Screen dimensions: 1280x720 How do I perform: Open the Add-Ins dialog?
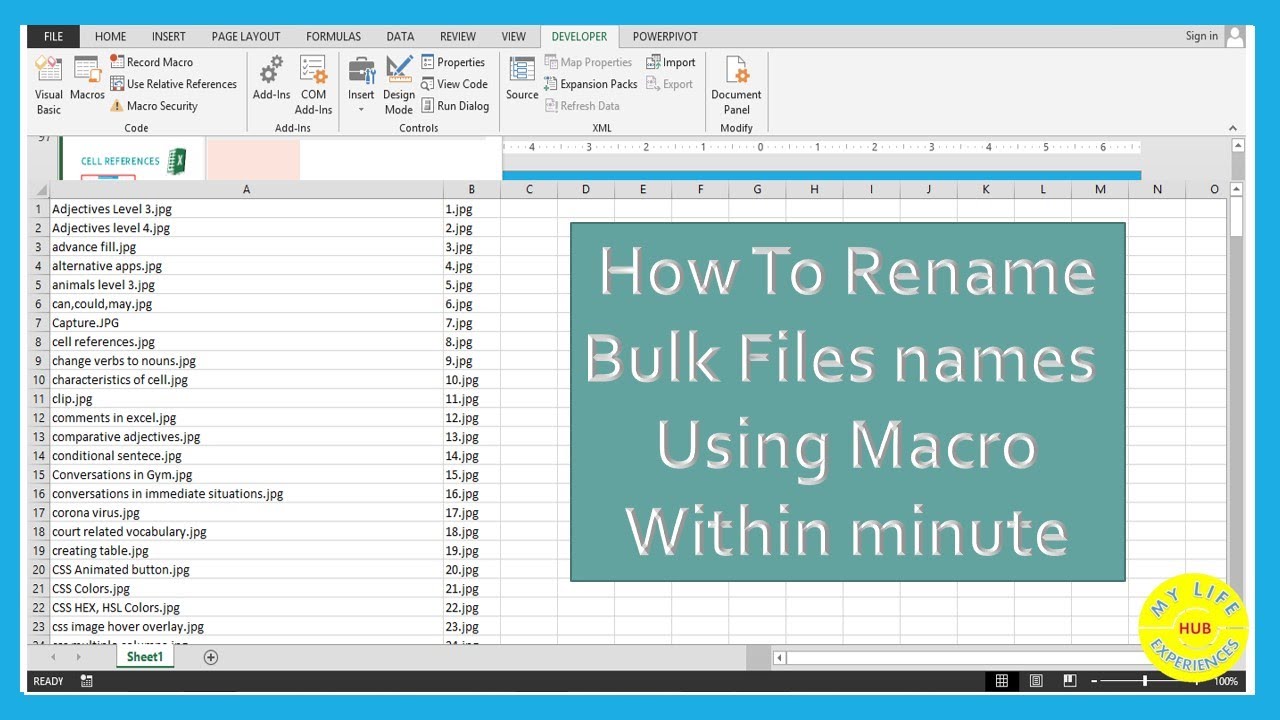[x=271, y=78]
